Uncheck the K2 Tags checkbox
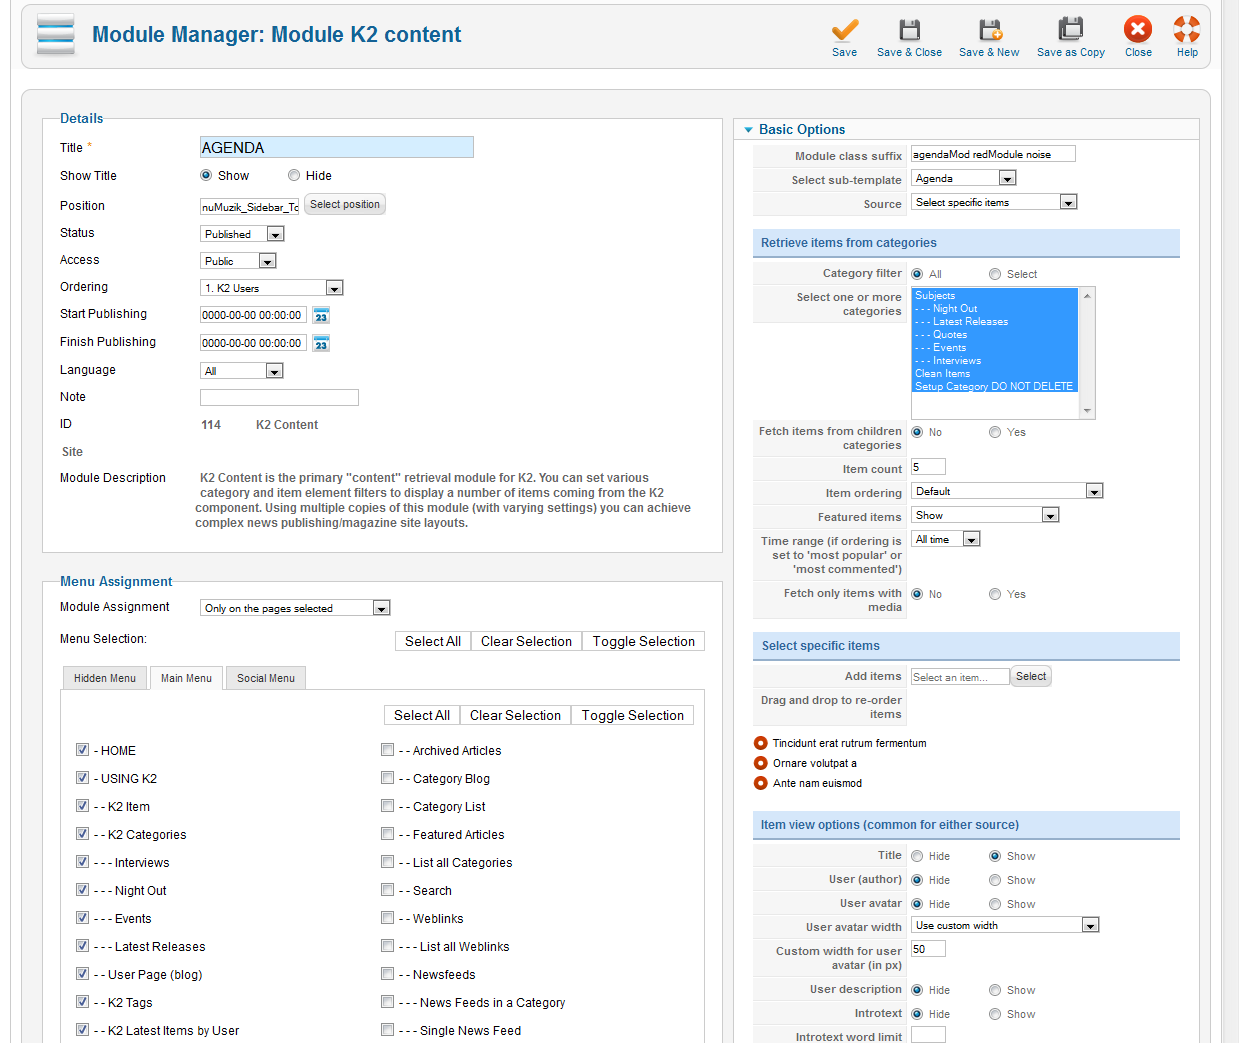1249x1043 pixels. (x=82, y=1002)
